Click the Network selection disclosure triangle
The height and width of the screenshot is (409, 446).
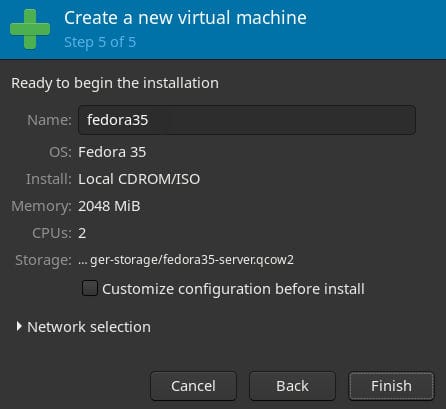tap(19, 327)
